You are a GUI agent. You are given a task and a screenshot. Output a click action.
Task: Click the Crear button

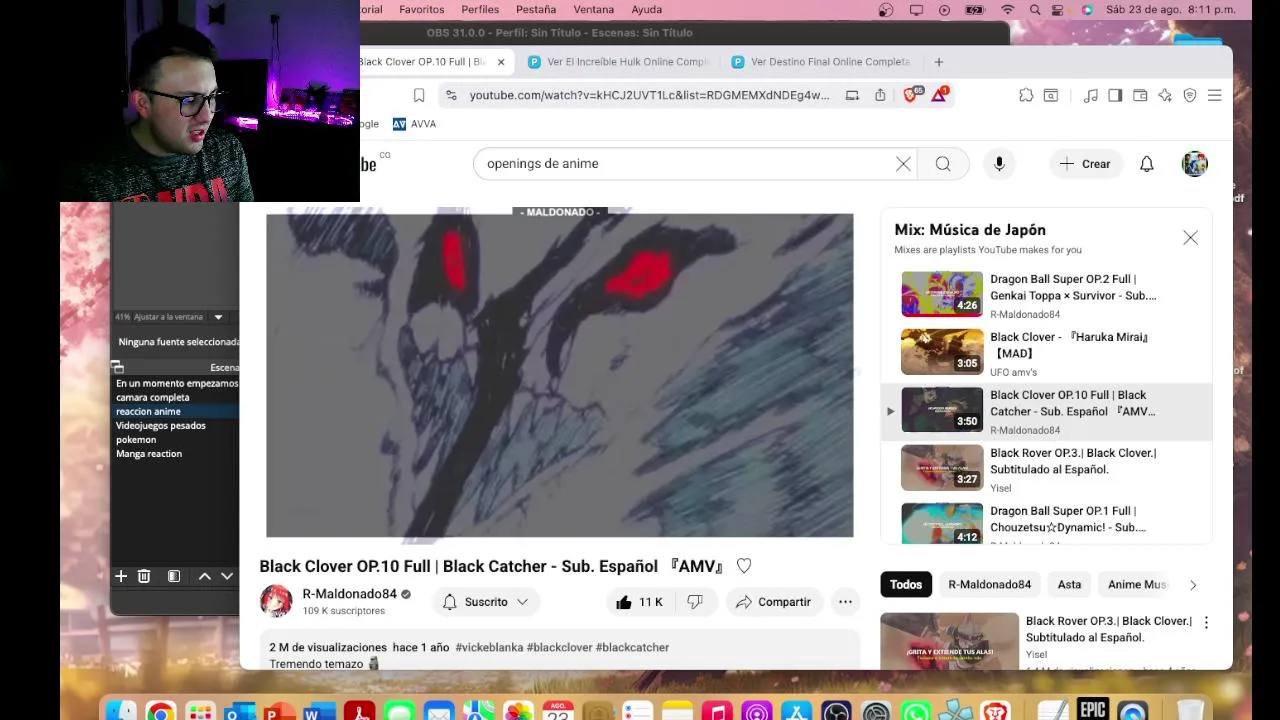[x=1085, y=164]
